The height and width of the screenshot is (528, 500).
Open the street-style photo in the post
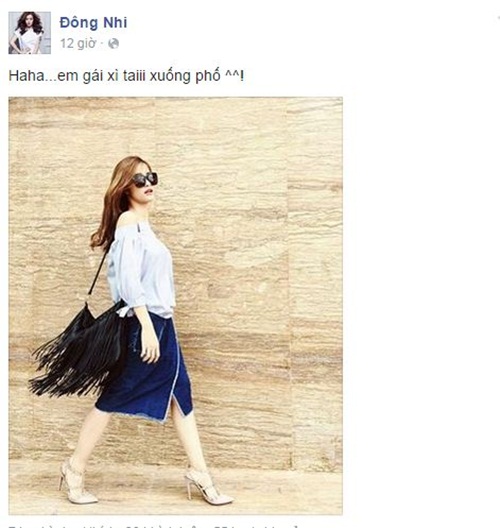coord(175,306)
